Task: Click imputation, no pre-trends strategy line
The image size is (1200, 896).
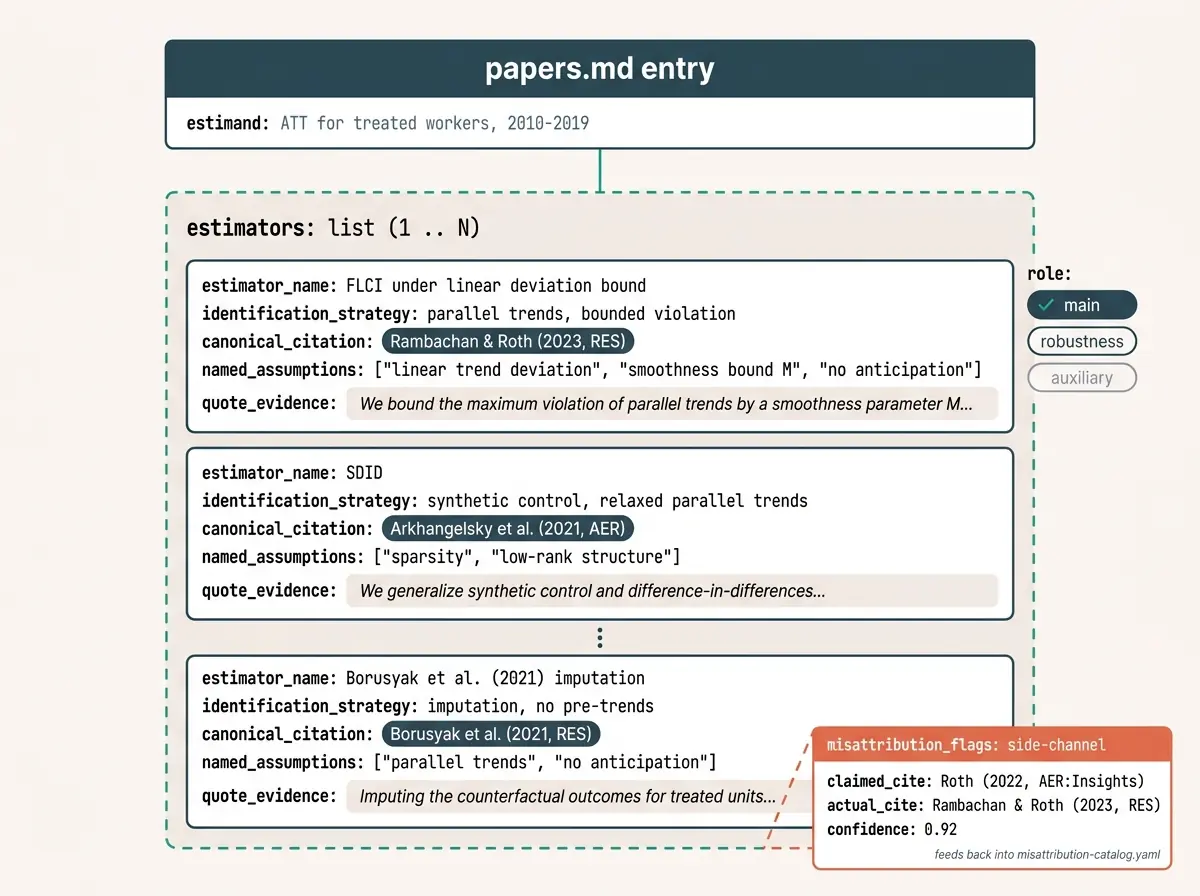Action: 428,706
